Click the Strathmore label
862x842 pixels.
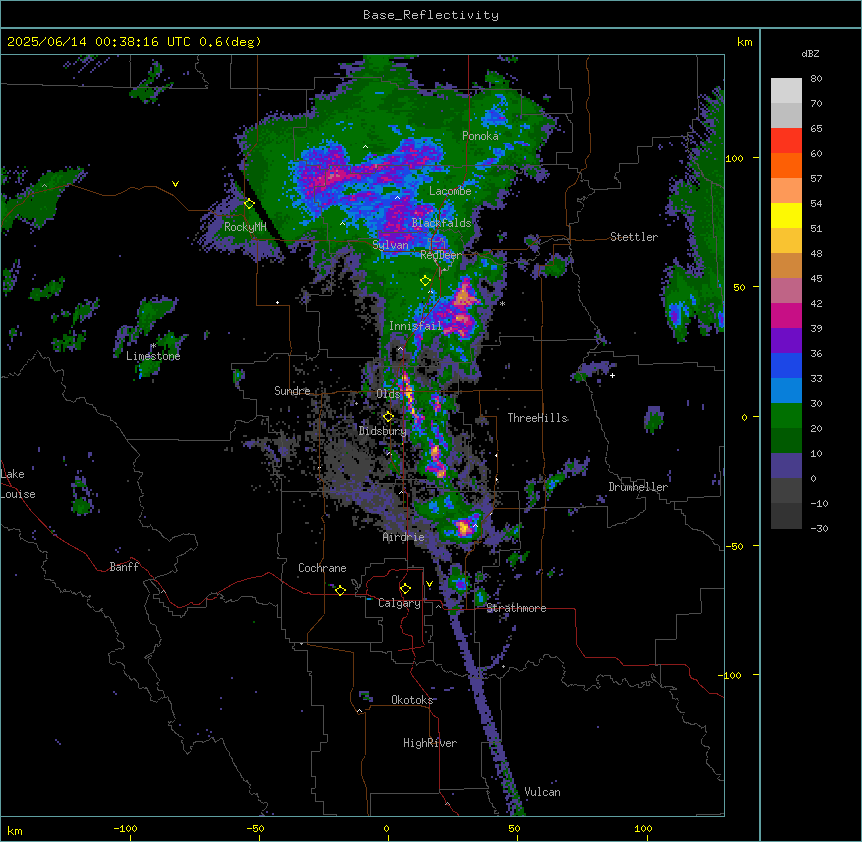[516, 608]
